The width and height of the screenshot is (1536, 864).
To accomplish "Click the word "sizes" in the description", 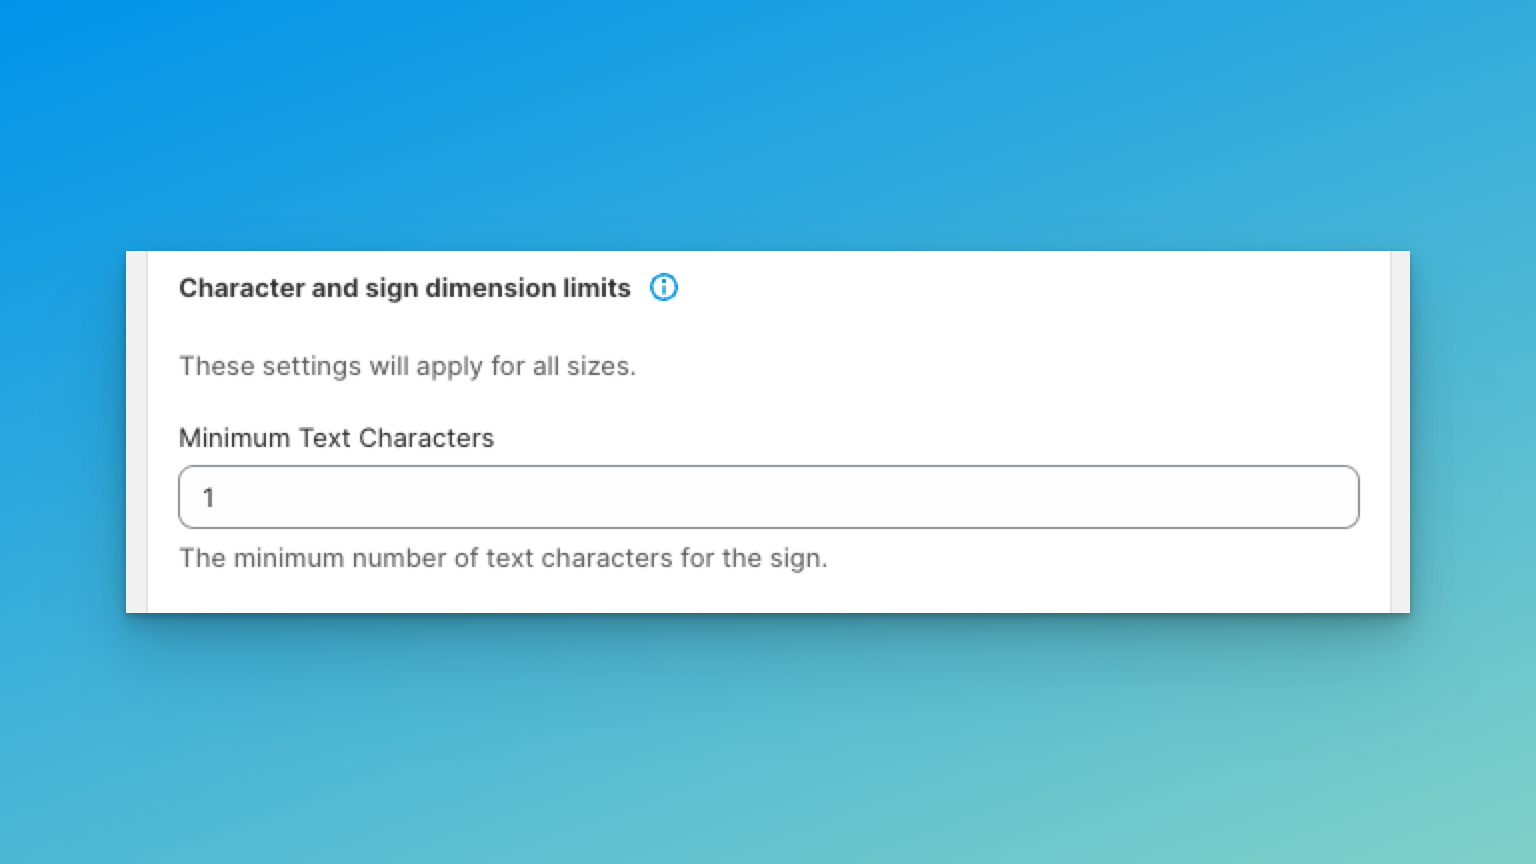I will pyautogui.click(x=600, y=366).
